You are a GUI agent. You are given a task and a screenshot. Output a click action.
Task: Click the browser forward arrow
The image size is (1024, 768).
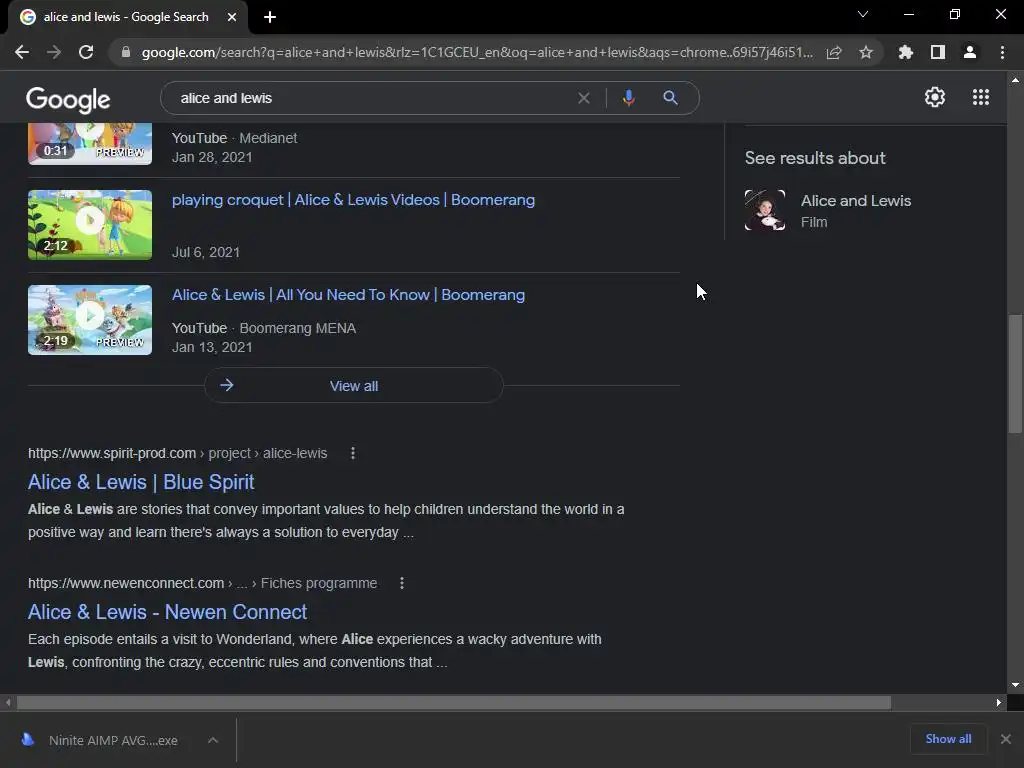(54, 52)
